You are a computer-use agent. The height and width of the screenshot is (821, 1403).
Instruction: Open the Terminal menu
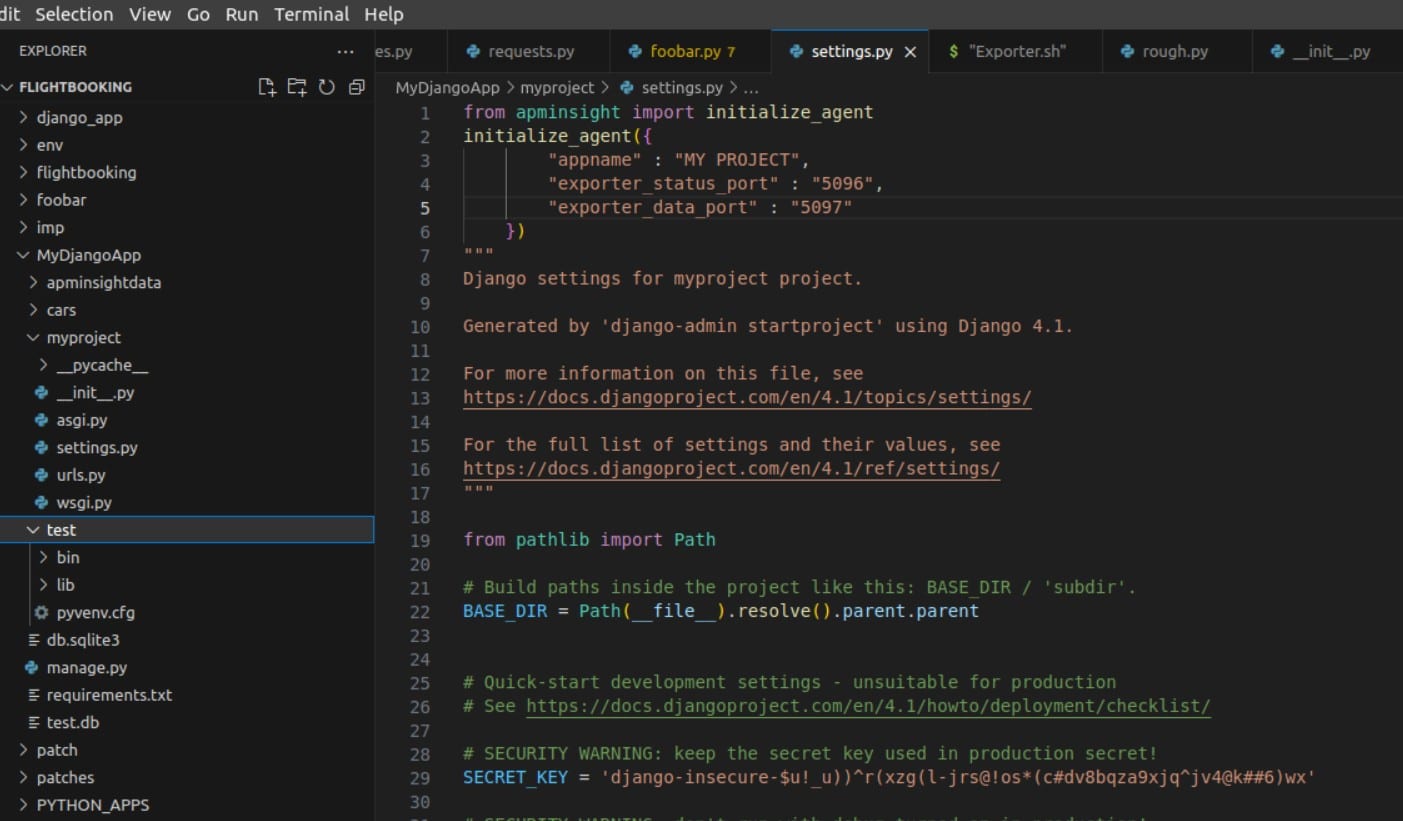click(312, 14)
